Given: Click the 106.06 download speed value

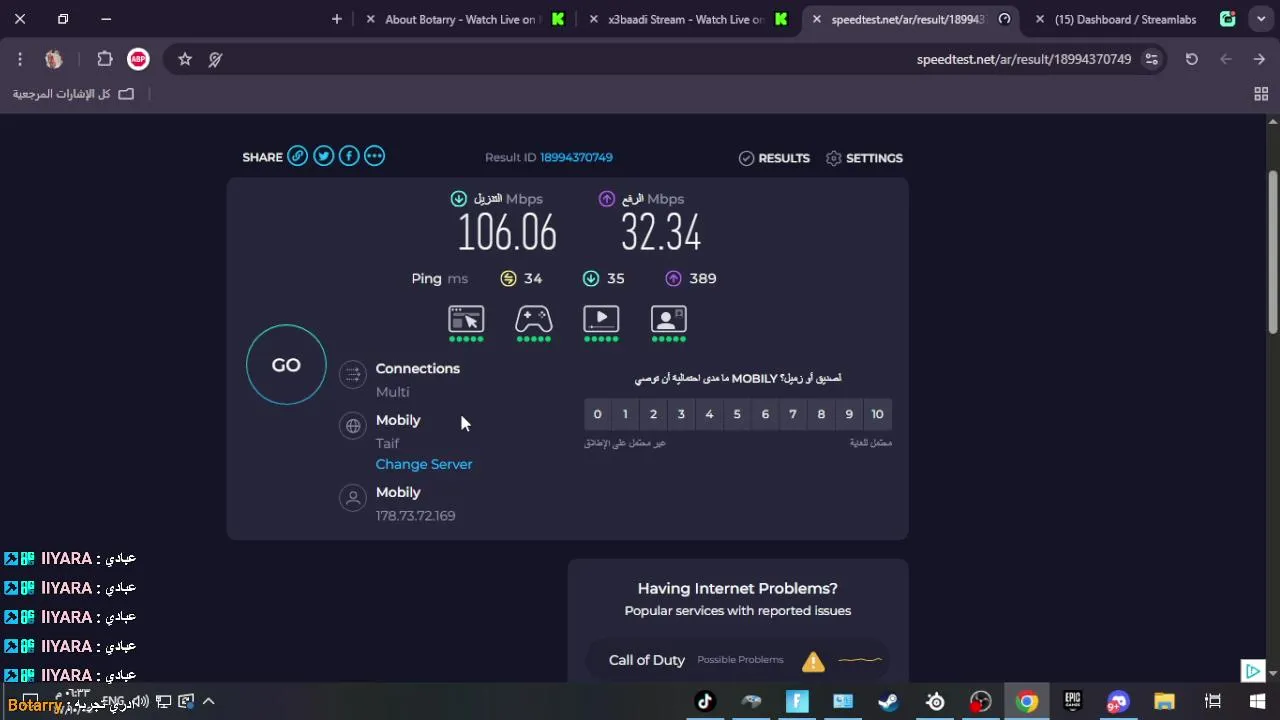Looking at the screenshot, I should tap(507, 233).
